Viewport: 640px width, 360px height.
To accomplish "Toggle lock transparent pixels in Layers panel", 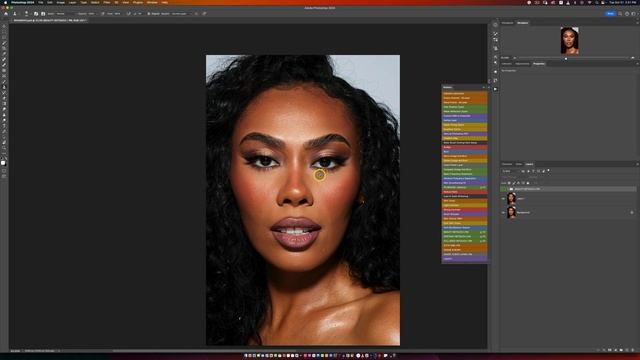I will click(x=509, y=183).
